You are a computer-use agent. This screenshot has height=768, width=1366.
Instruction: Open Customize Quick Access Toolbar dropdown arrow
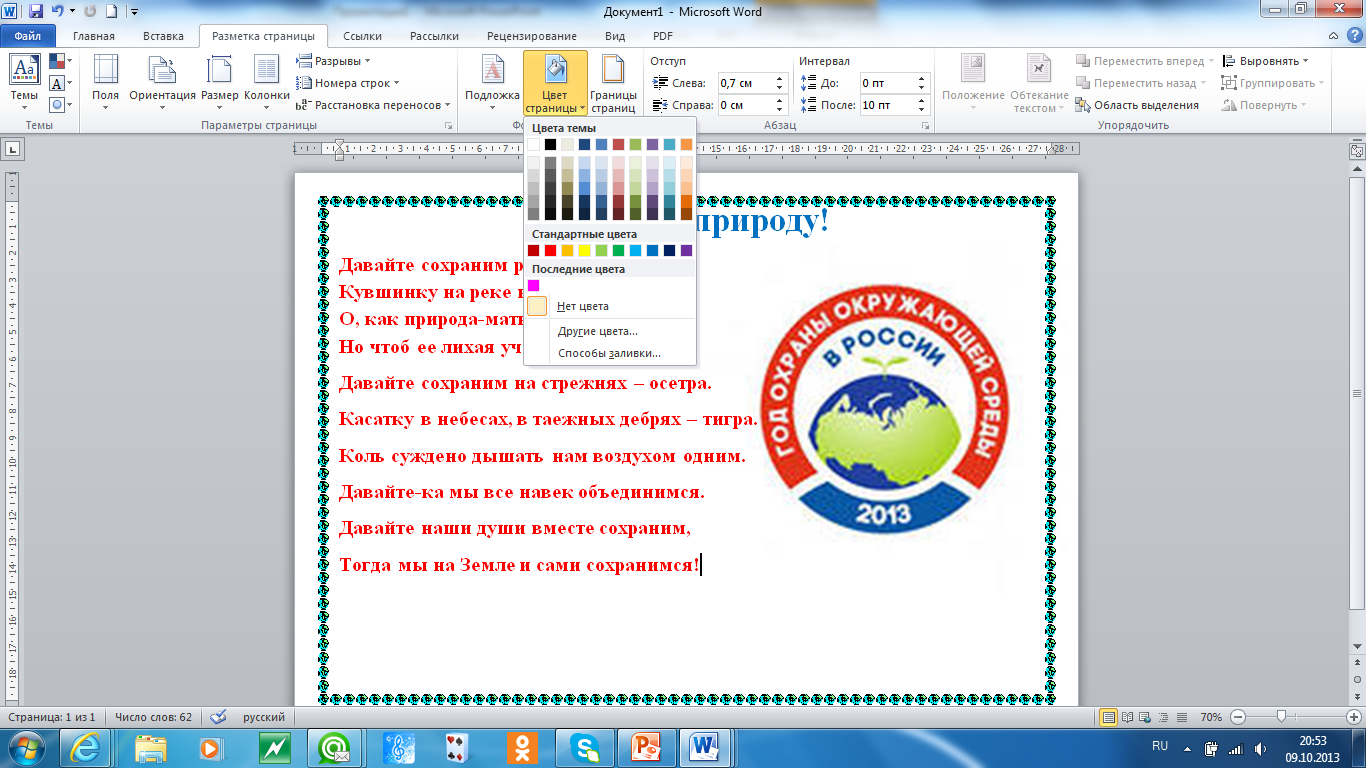point(135,12)
